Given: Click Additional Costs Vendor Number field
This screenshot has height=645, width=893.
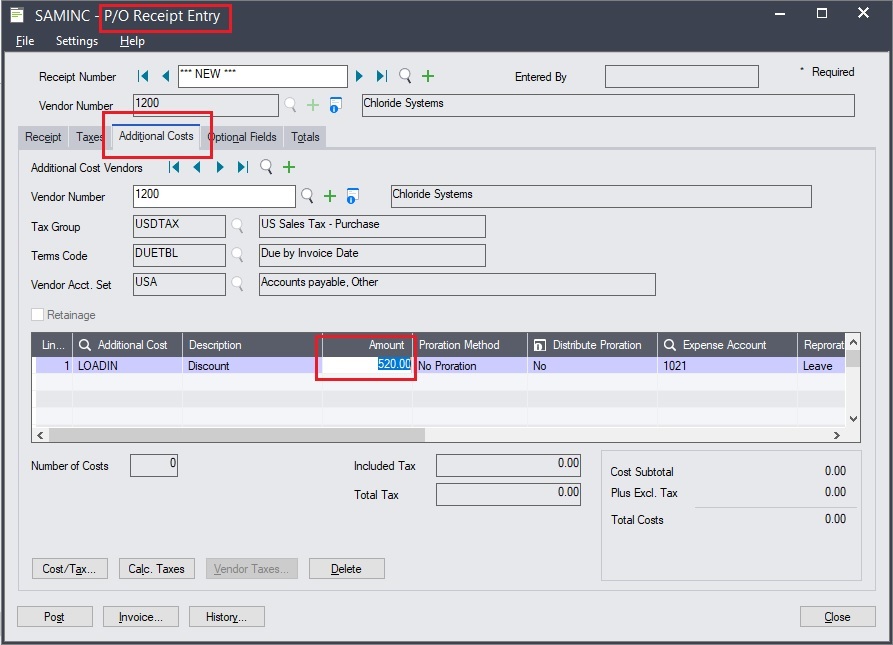Looking at the screenshot, I should 214,196.
